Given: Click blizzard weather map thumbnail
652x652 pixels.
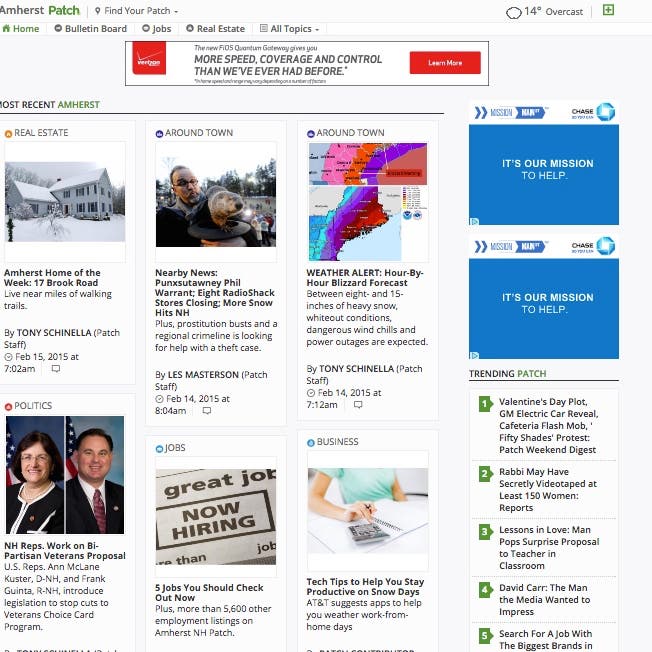Looking at the screenshot, I should 368,202.
